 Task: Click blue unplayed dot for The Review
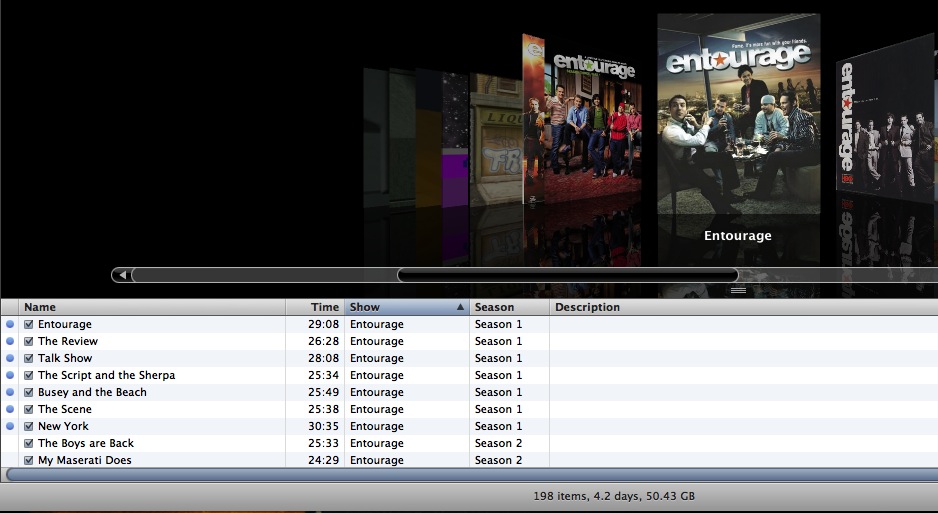click(x=10, y=341)
